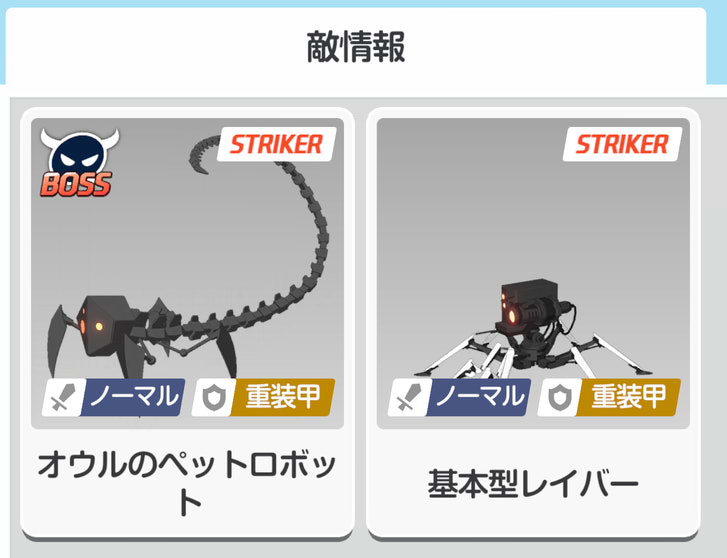Click the sword icon on the boss card
Viewport: 727px width, 558px height.
[x=63, y=398]
